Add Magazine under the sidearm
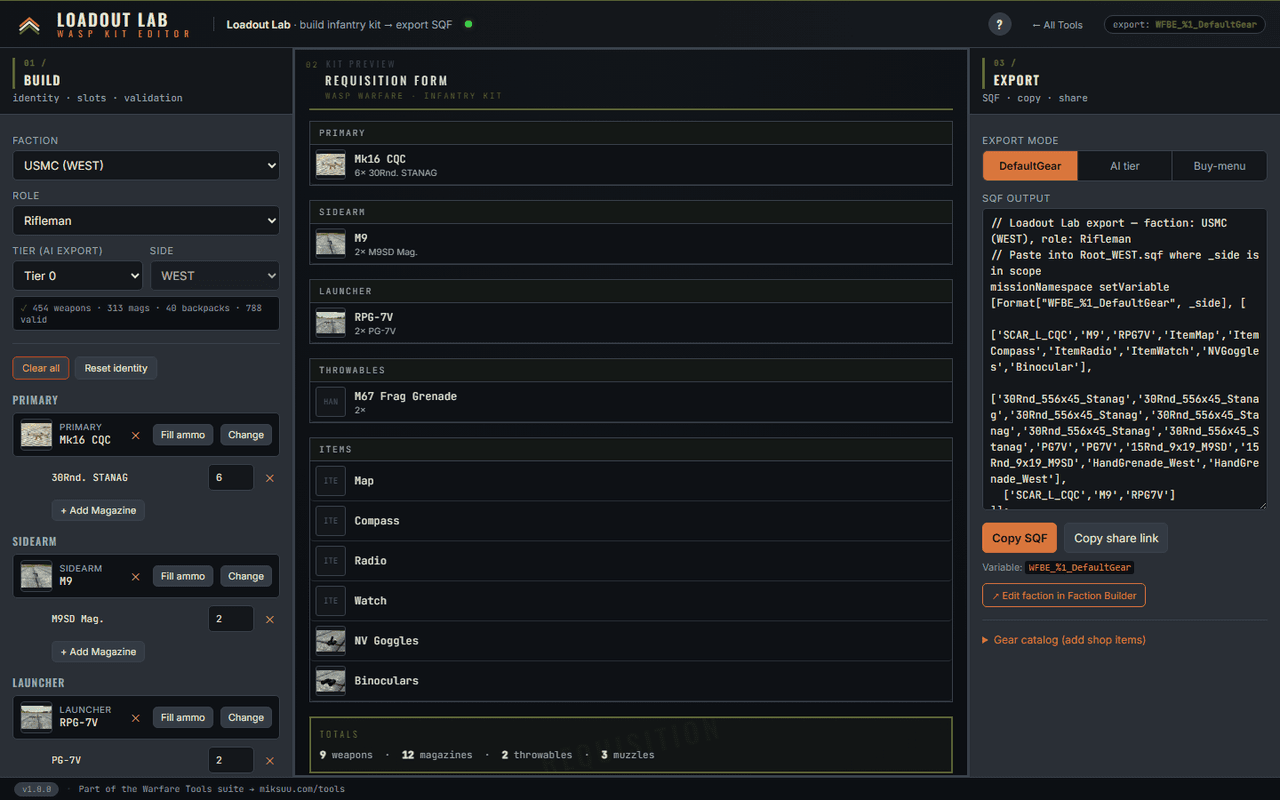The height and width of the screenshot is (800, 1280). click(99, 651)
